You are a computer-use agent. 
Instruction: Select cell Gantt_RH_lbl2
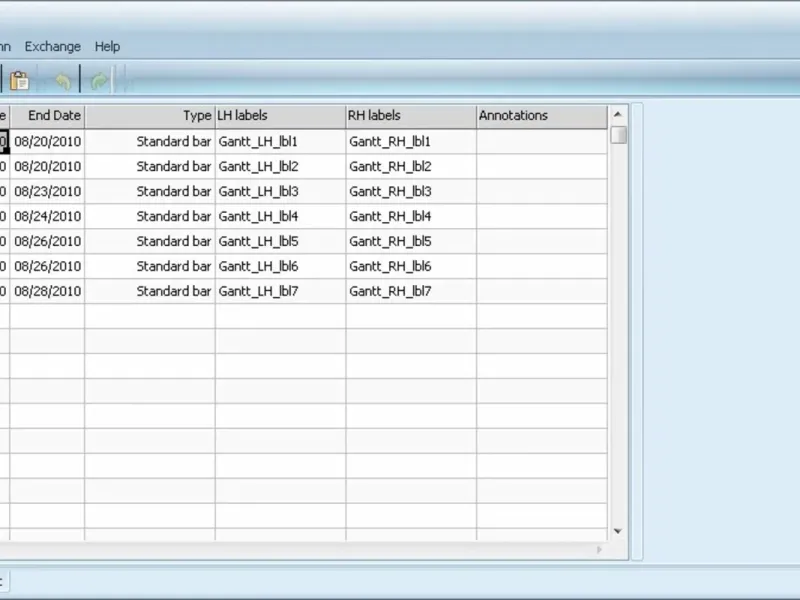(x=411, y=166)
